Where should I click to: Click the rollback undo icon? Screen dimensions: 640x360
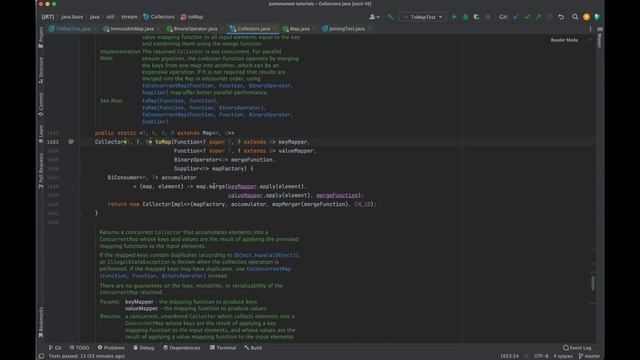561,17
